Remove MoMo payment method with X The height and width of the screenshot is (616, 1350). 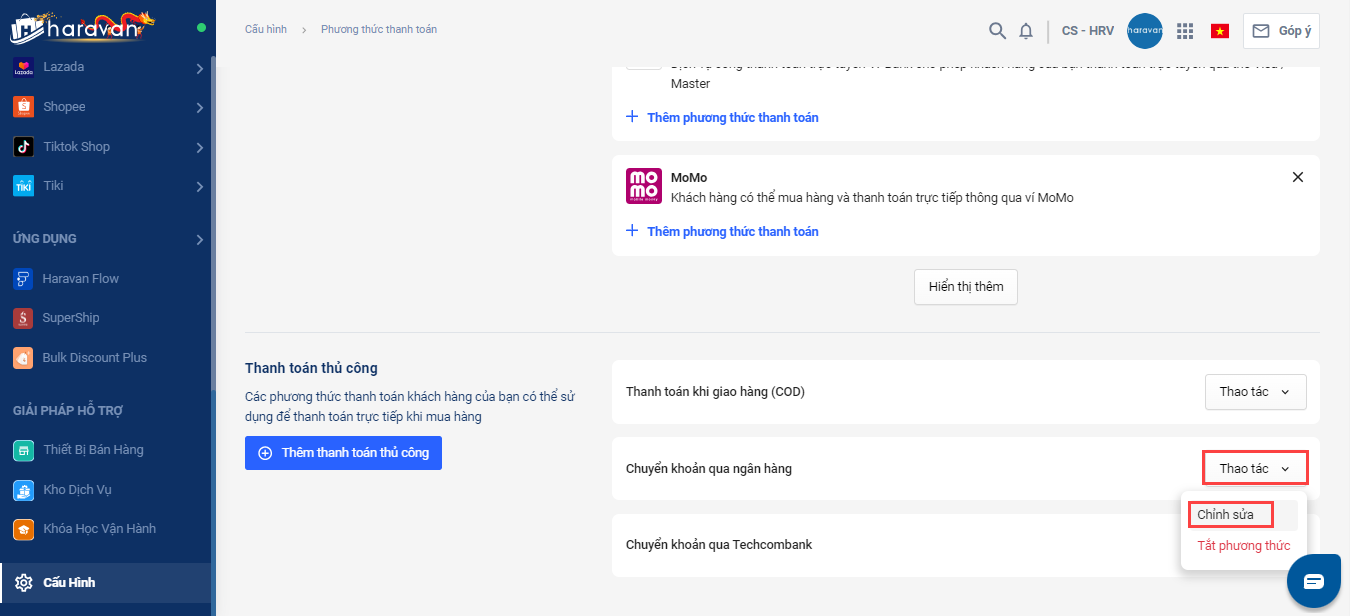[1298, 177]
